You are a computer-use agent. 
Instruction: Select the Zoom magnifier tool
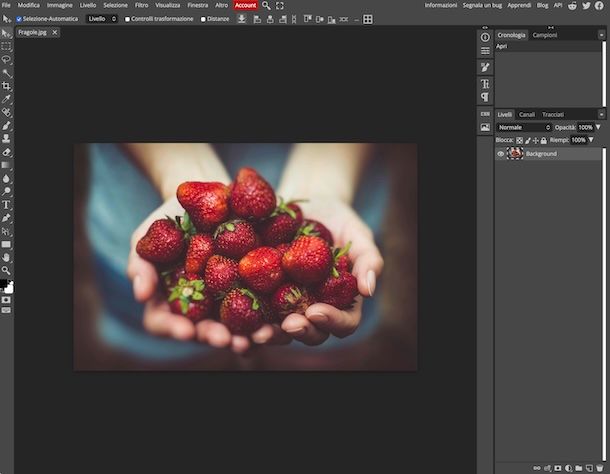click(6, 270)
